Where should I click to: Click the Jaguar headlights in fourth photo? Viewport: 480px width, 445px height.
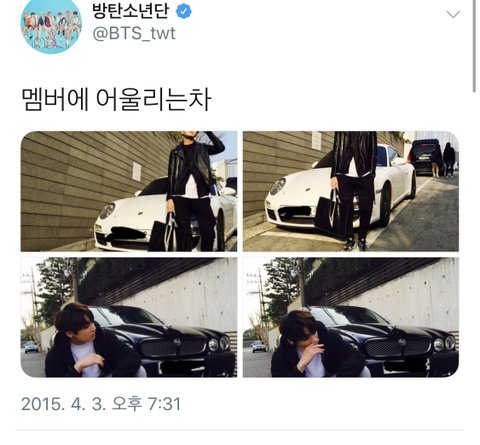444,343
